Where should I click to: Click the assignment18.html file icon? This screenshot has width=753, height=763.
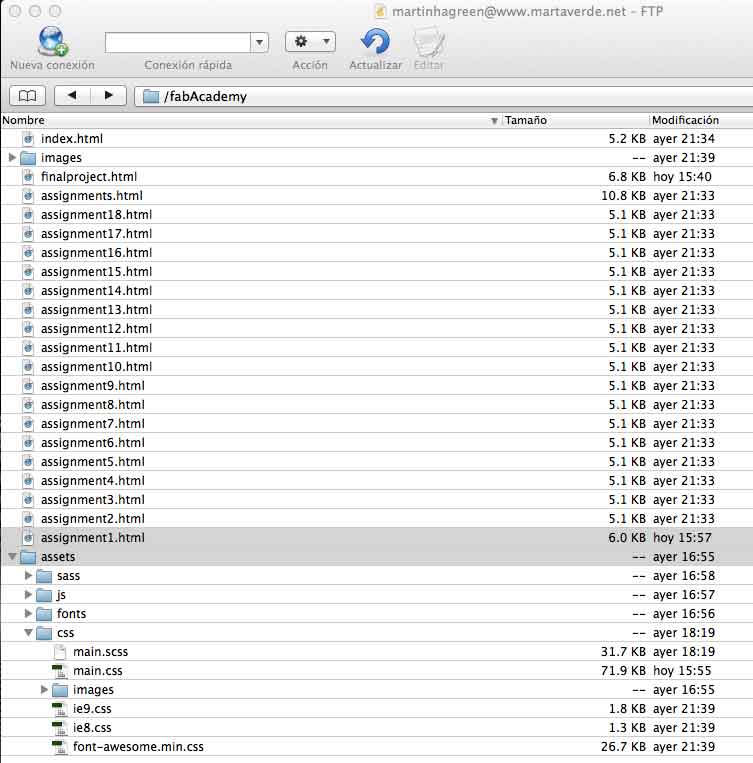click(x=28, y=215)
